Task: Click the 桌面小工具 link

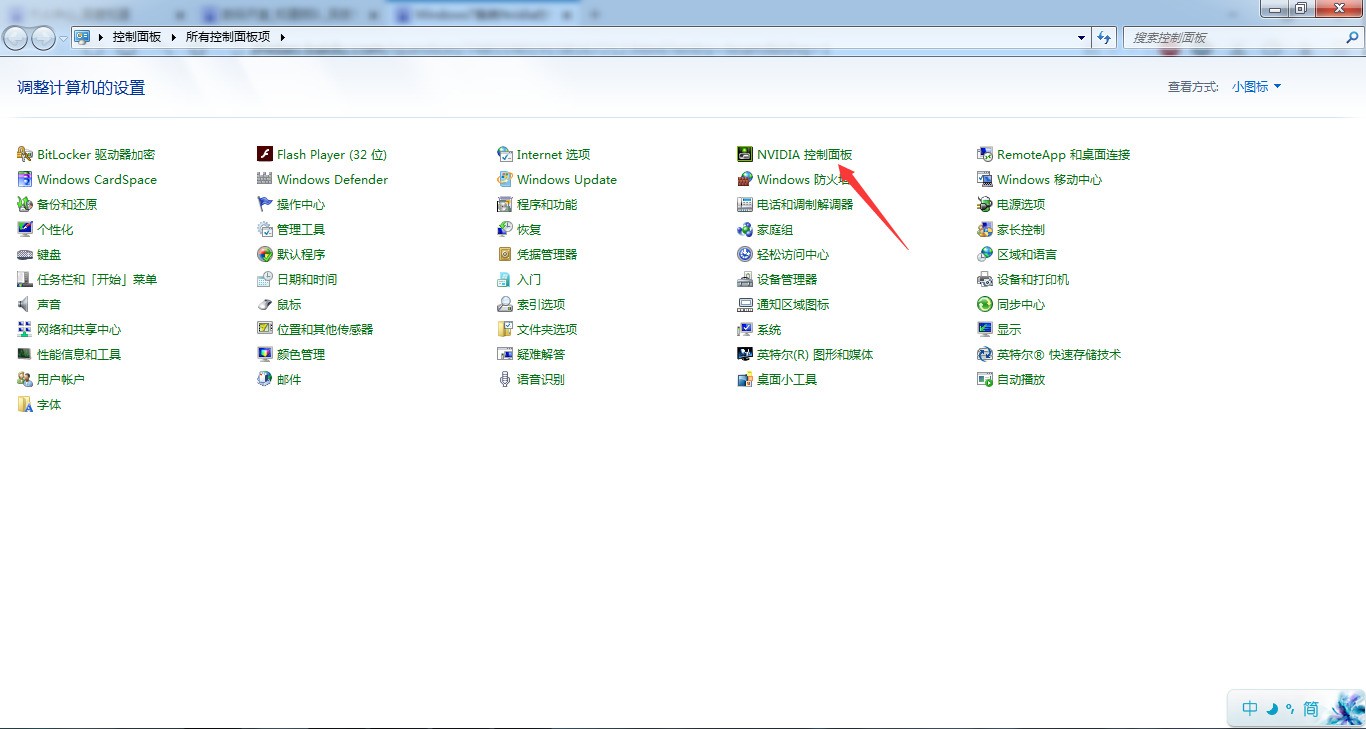Action: point(787,379)
